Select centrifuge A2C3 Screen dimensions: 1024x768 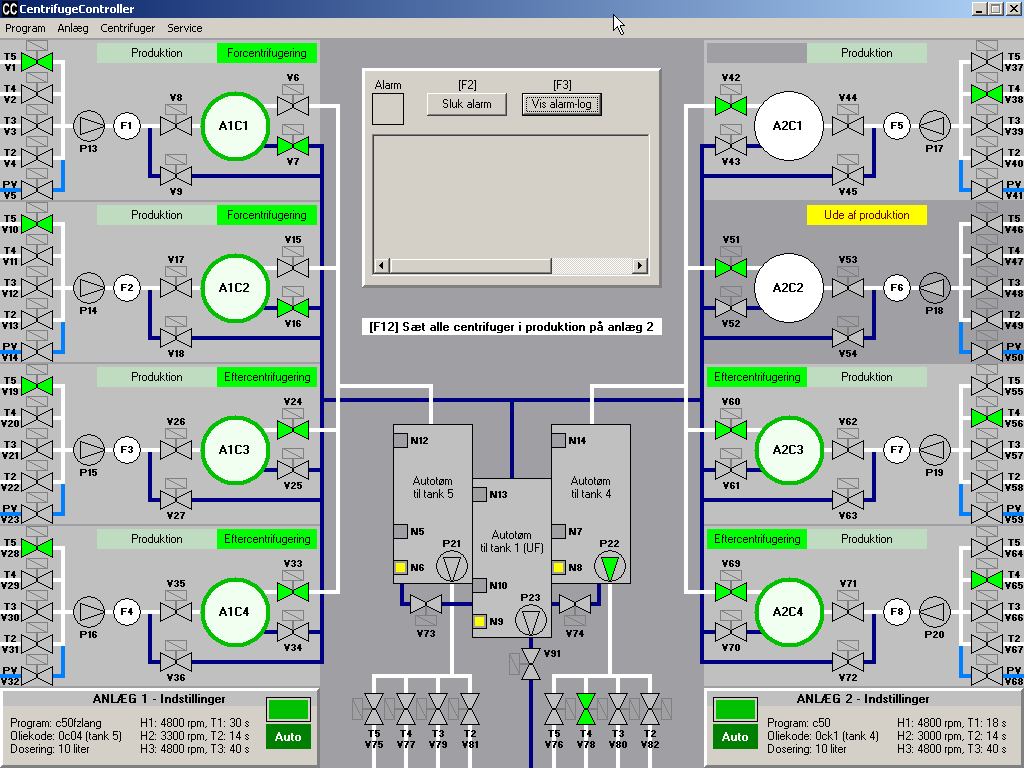pos(788,450)
